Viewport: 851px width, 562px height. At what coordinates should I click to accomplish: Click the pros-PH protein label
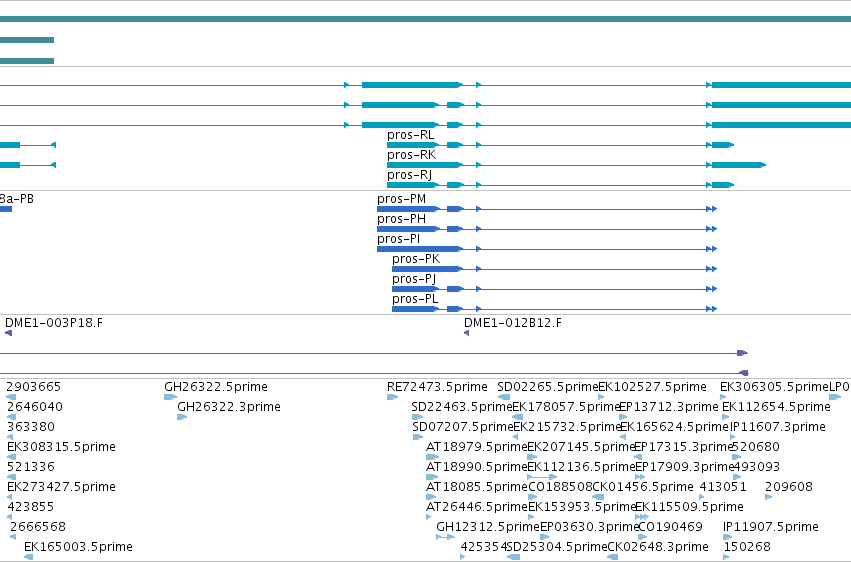pyautogui.click(x=401, y=219)
